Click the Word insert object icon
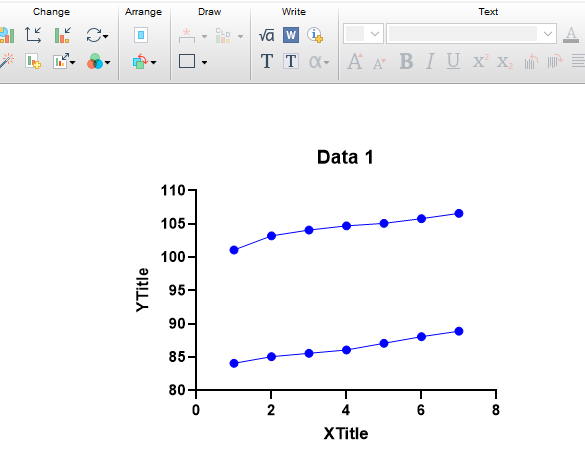The image size is (585, 467). 291,35
